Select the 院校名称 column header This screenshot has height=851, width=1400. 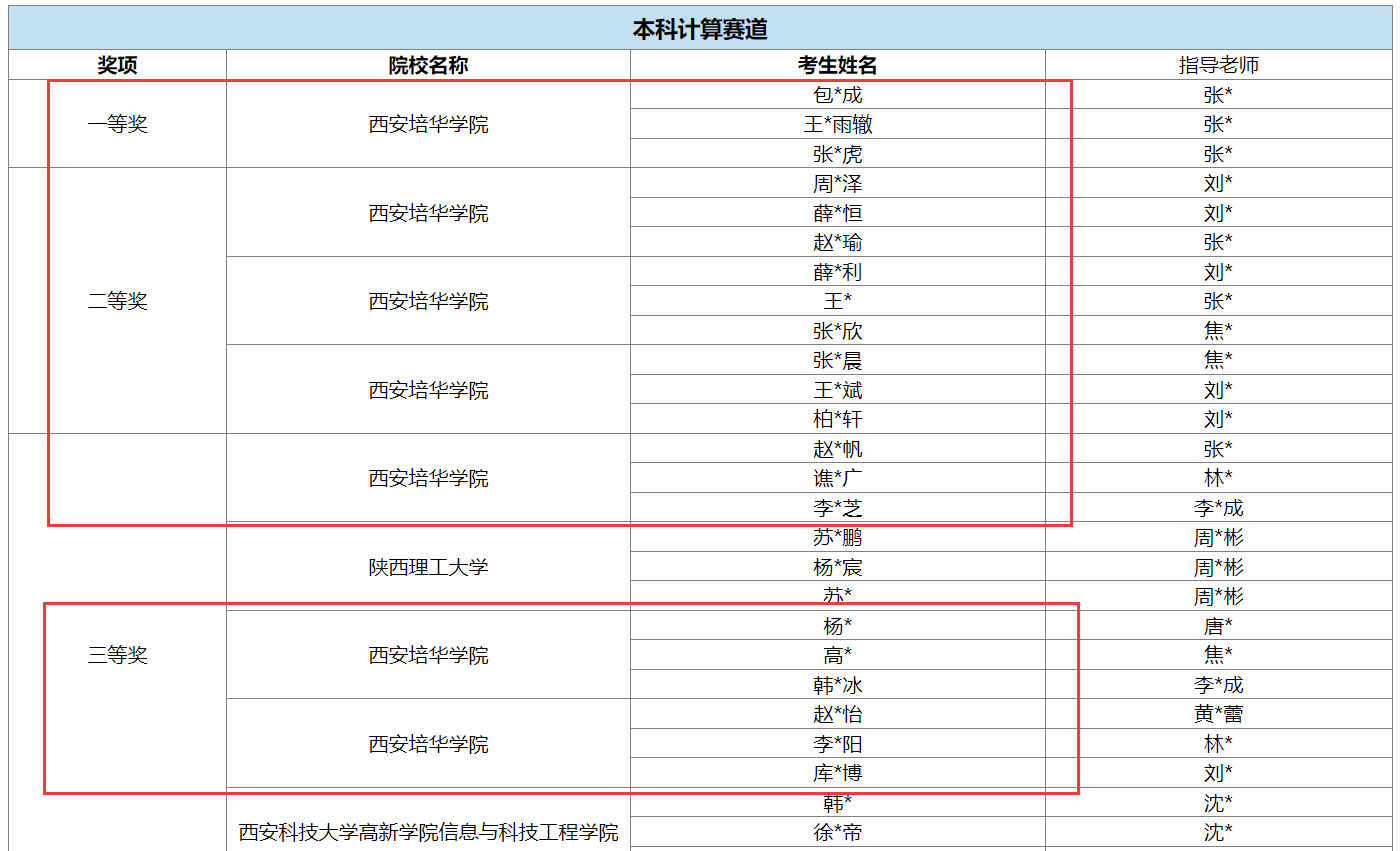pos(428,65)
